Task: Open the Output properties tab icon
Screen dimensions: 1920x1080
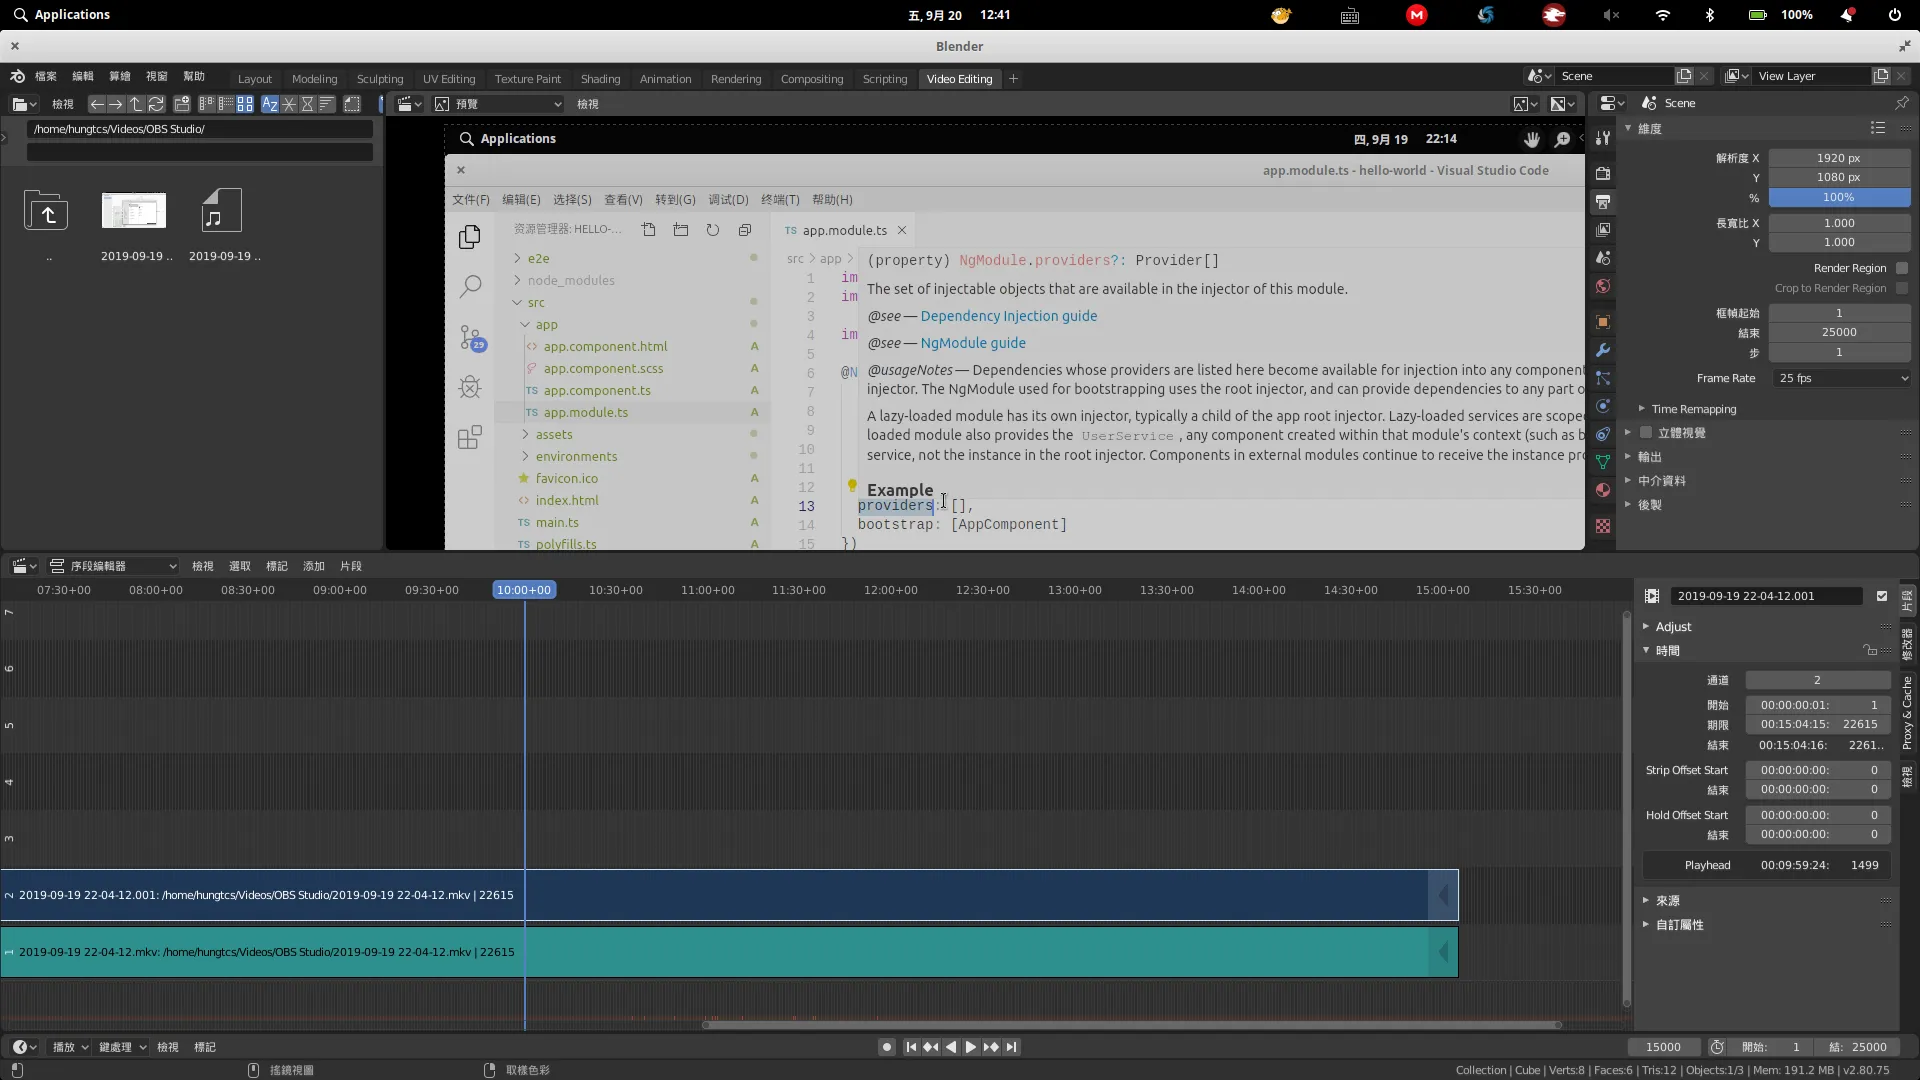Action: coord(1603,202)
